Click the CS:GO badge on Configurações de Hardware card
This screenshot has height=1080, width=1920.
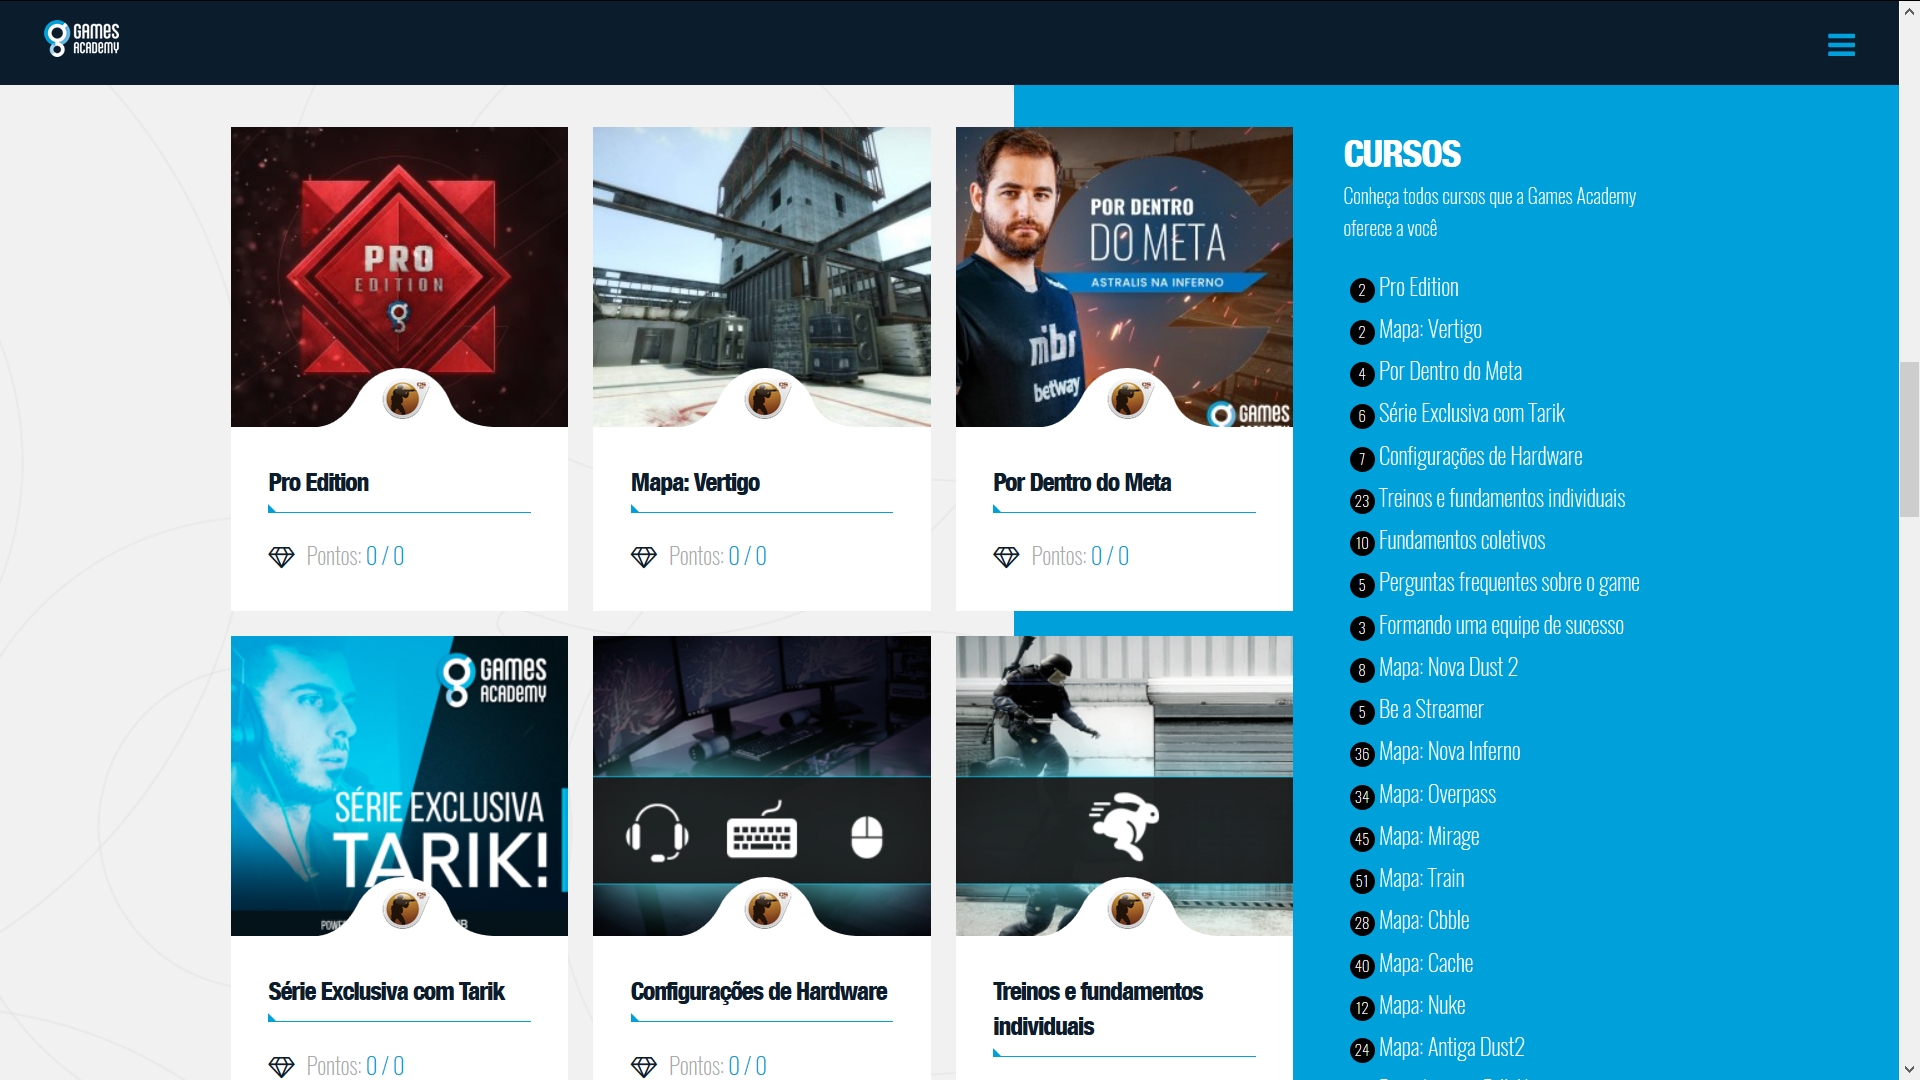tap(766, 909)
